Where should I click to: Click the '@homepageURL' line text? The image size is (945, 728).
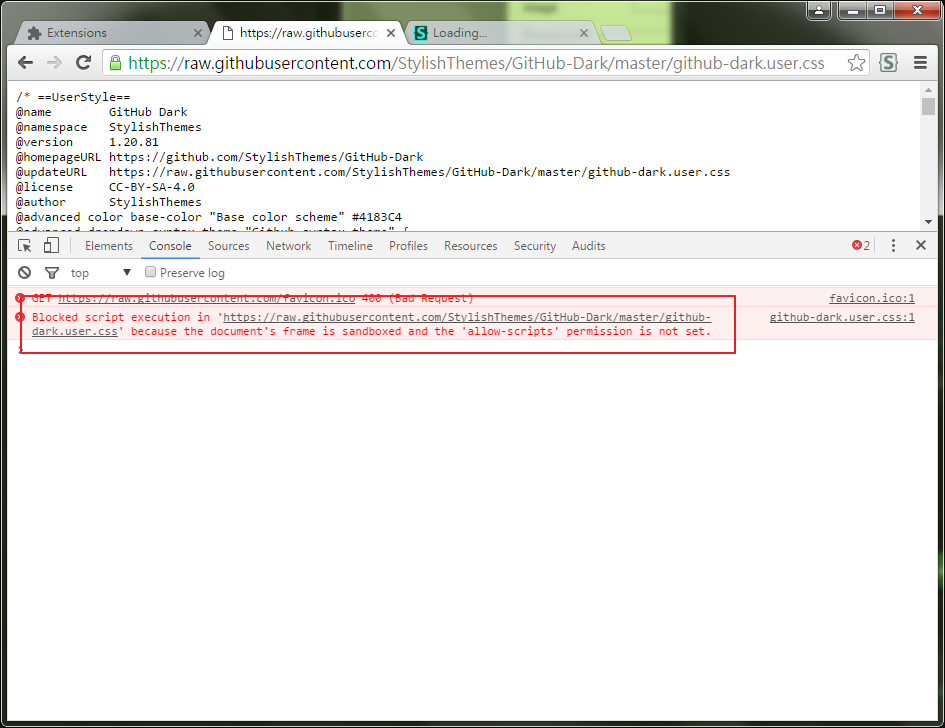pyautogui.click(x=220, y=157)
